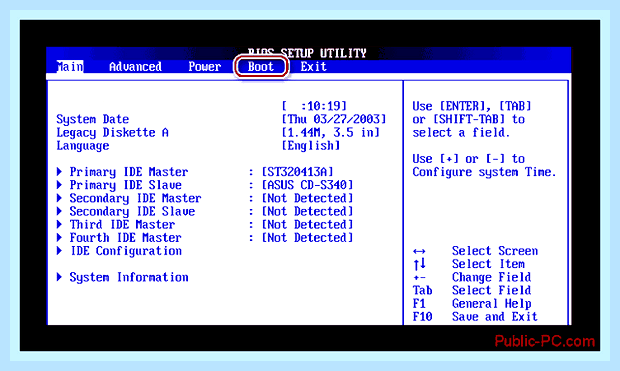620x371 pixels.
Task: Expand the System Information arrow
Action: click(x=59, y=277)
